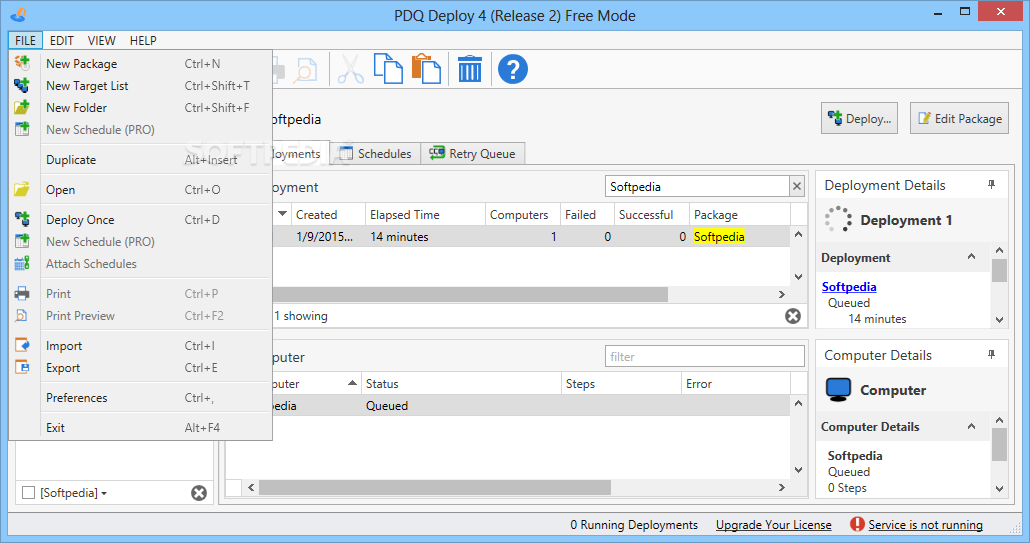1030x543 pixels.
Task: Open the FILE menu
Action: tap(26, 41)
